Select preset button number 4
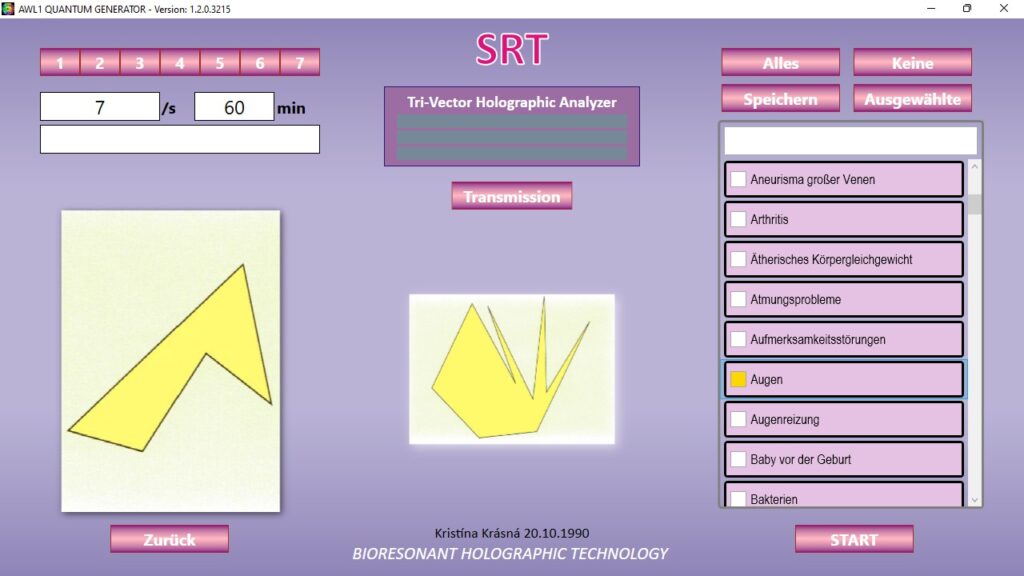The width and height of the screenshot is (1024, 576). pos(180,63)
